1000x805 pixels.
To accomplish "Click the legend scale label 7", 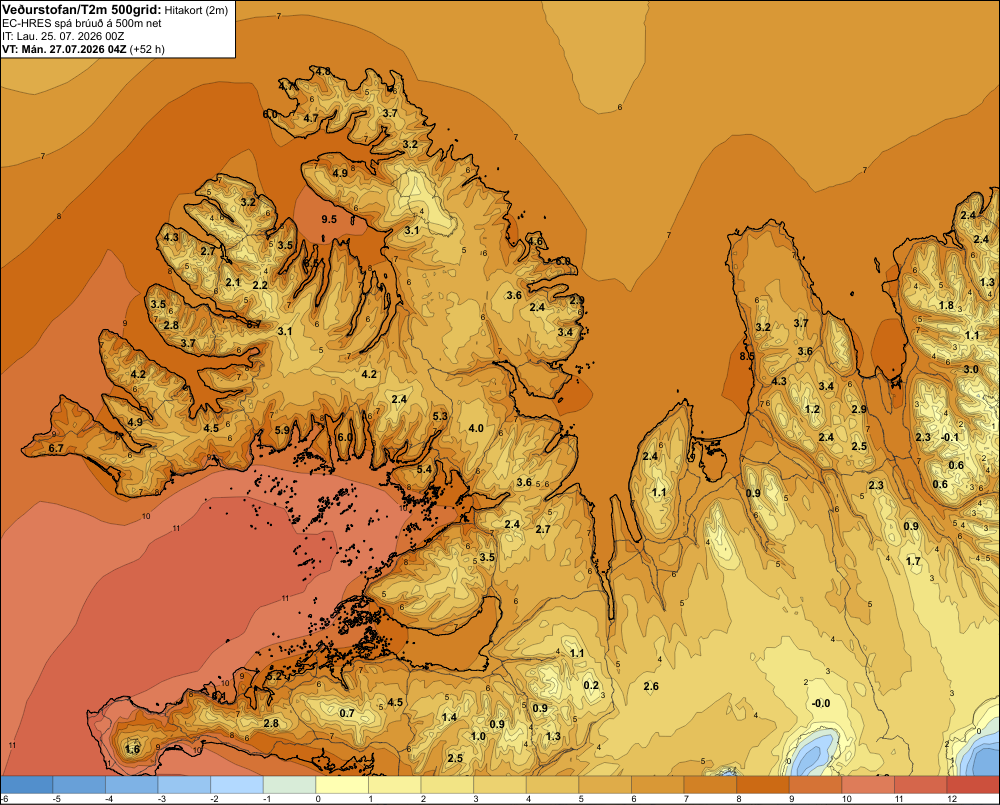I will click(x=686, y=799).
